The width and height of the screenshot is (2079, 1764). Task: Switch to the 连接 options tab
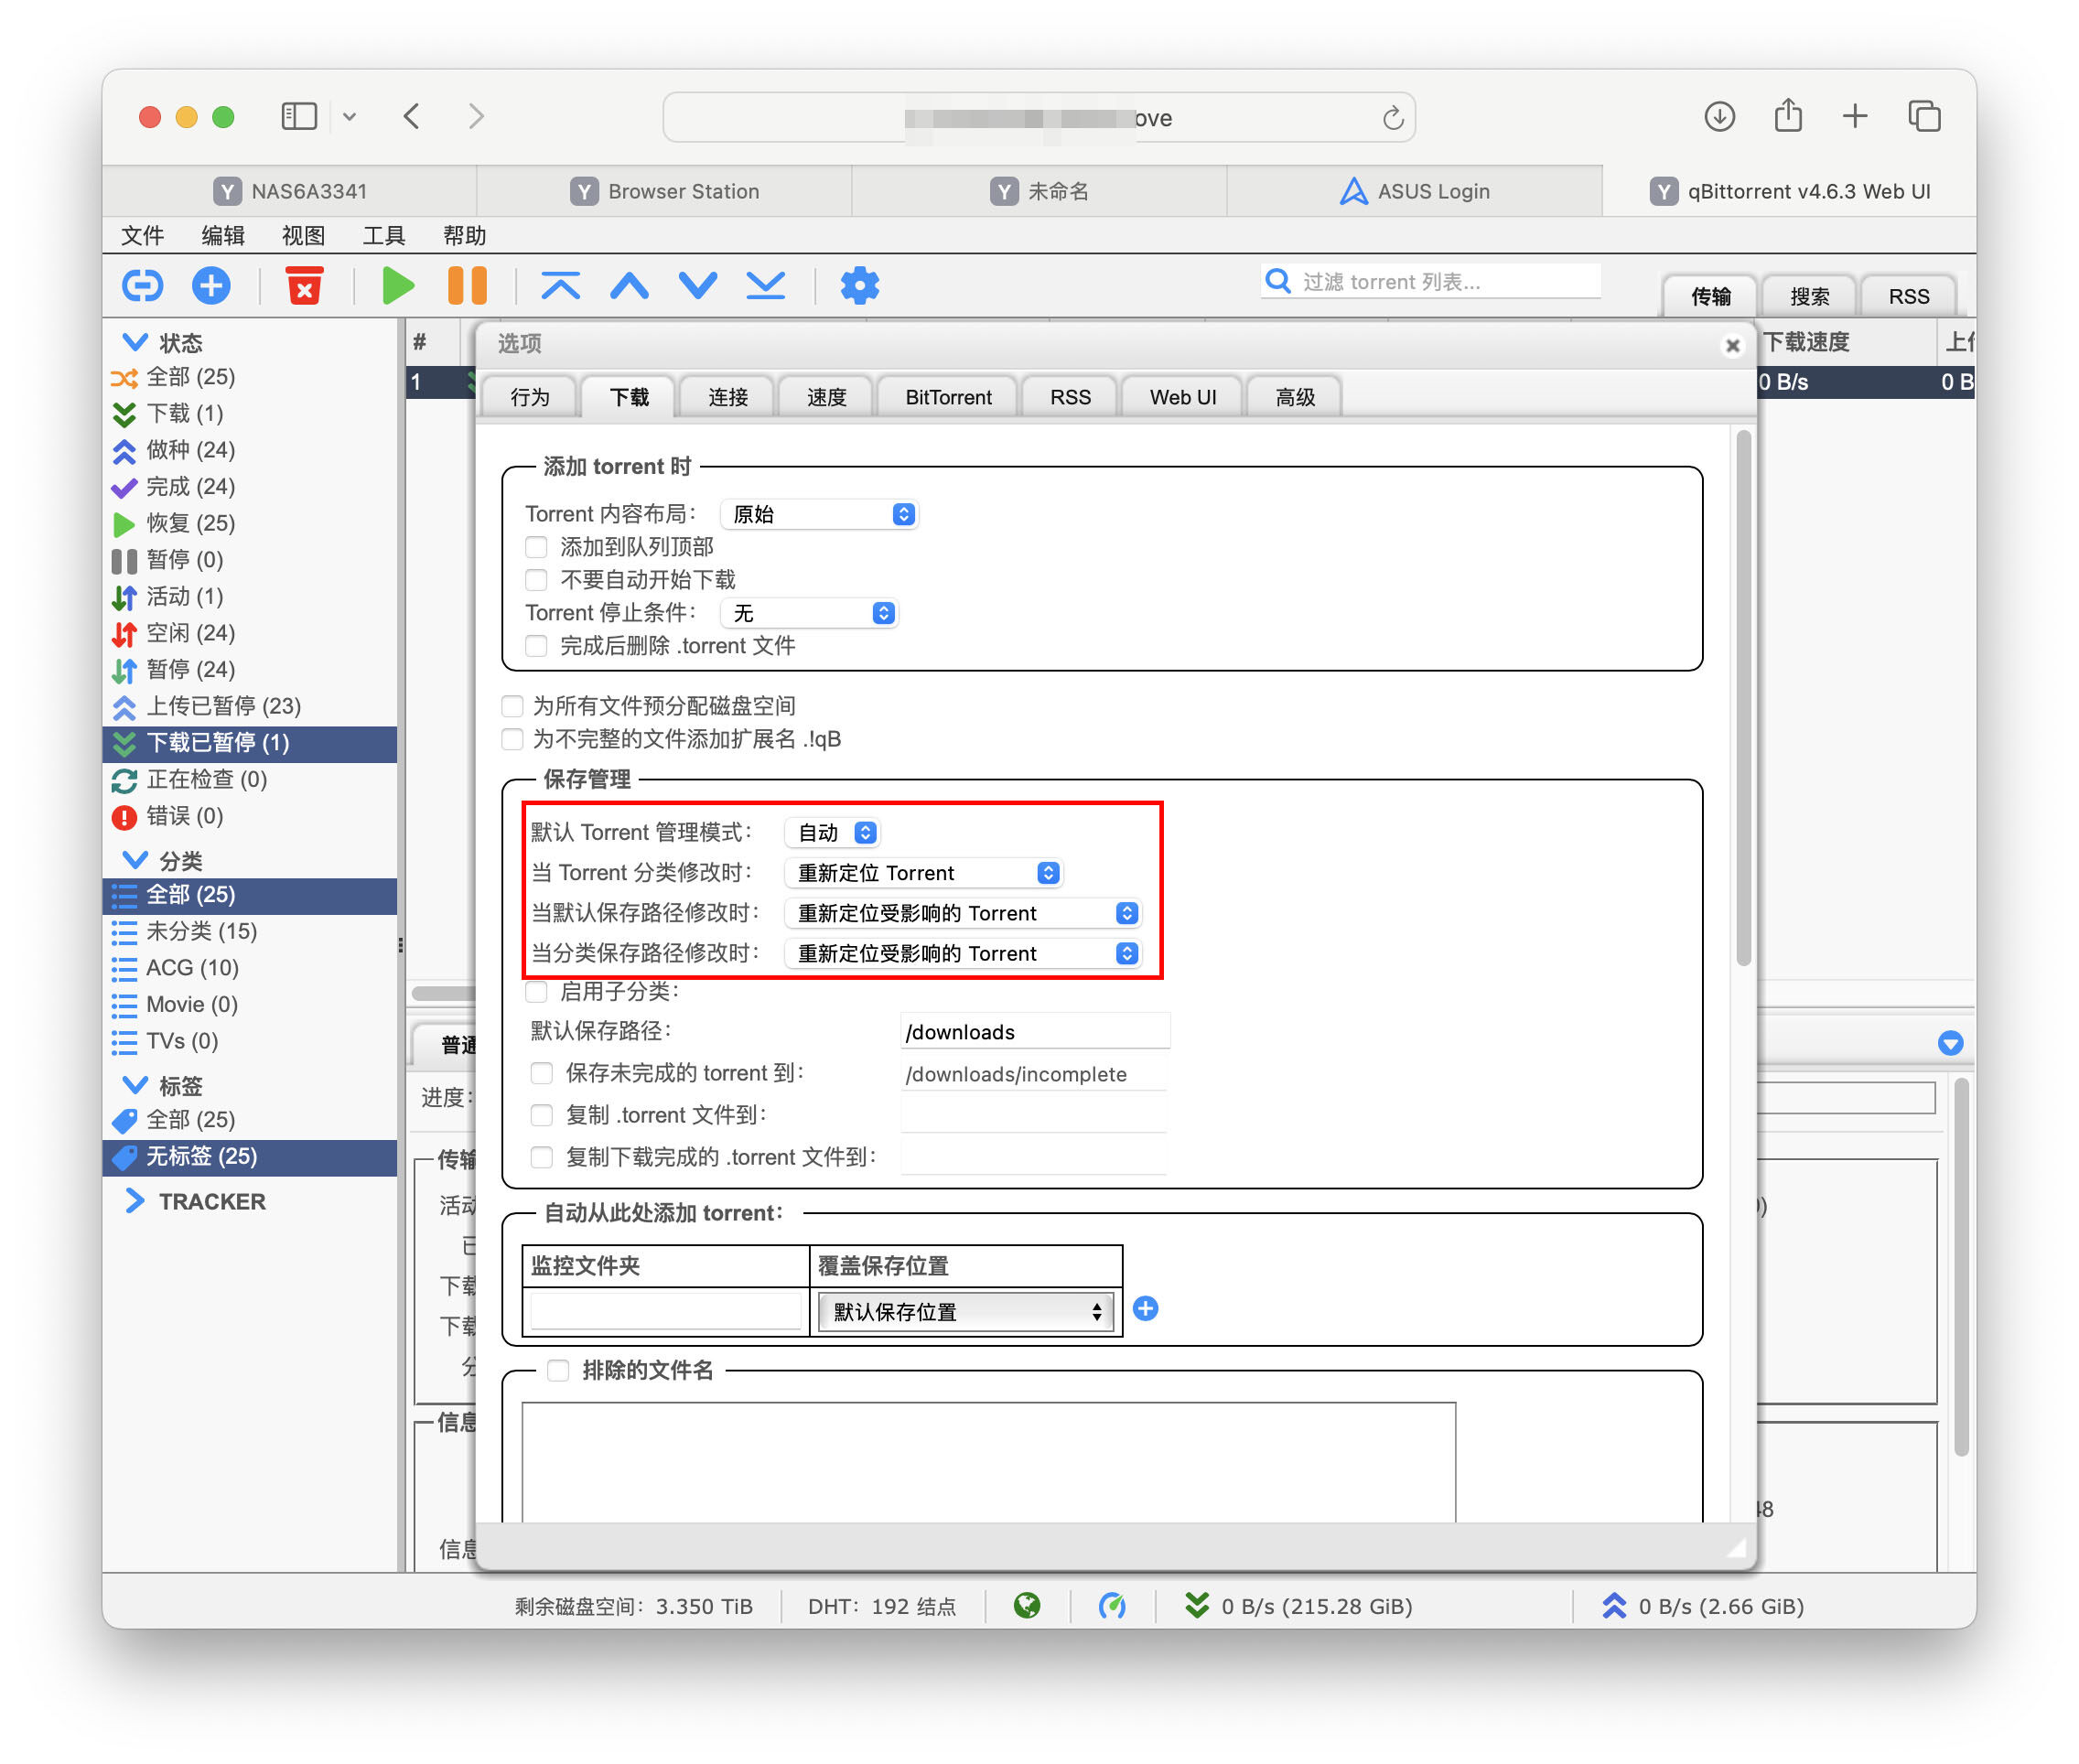[728, 397]
